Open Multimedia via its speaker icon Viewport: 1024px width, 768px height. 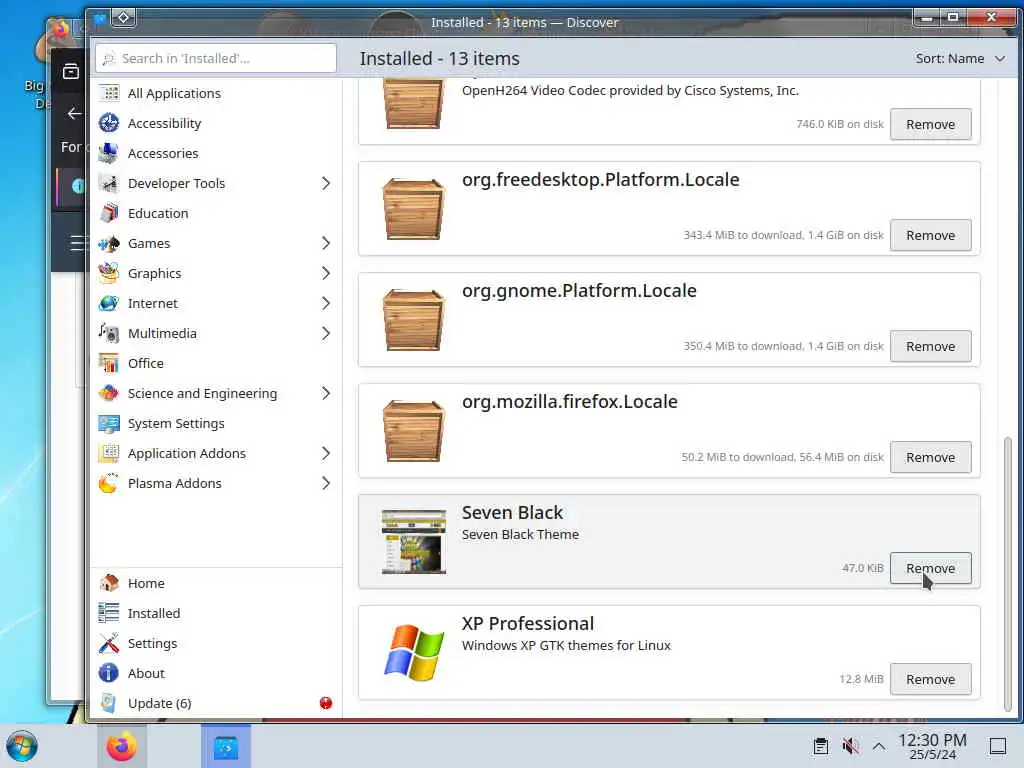[109, 334]
